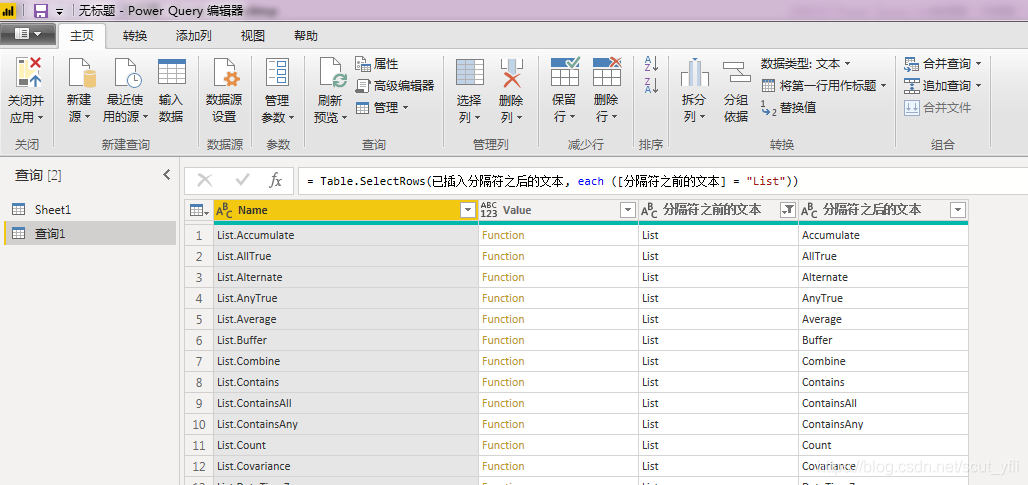Click the Function link in List.Count row
Viewport: 1028px width, 485px height.
503,444
